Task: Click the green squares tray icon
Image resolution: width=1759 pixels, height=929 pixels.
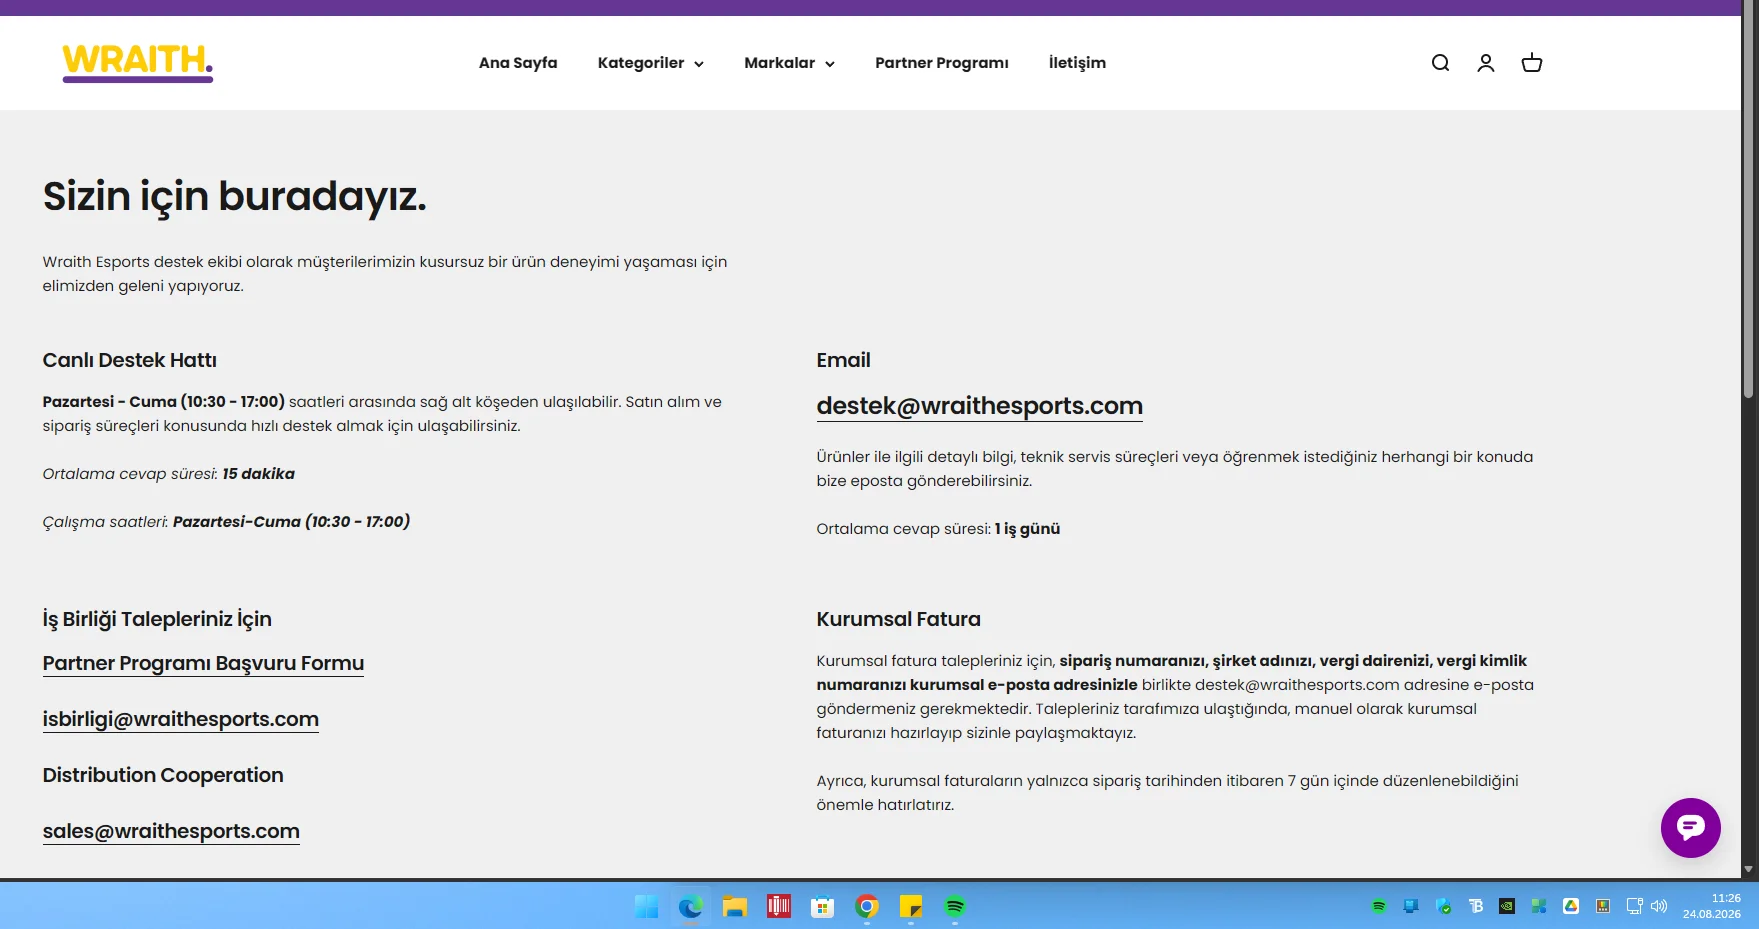Action: click(x=1539, y=906)
